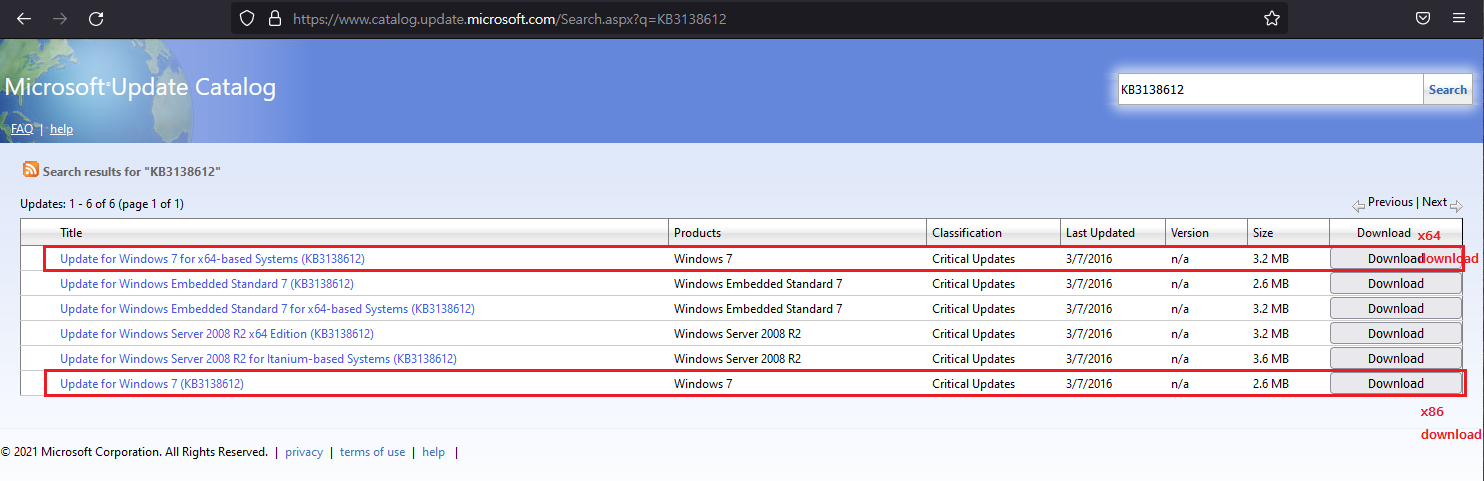Download the Windows 7 x64-based Systems update
Screen dimensions: 1484x481
click(1395, 259)
